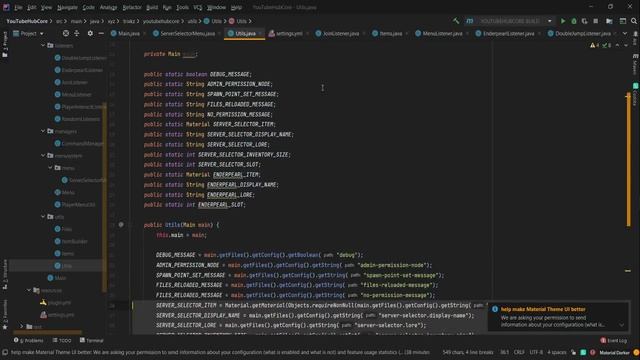Click the layout window icon in toolbar
Screen dimensions: 640x360
[622, 21]
